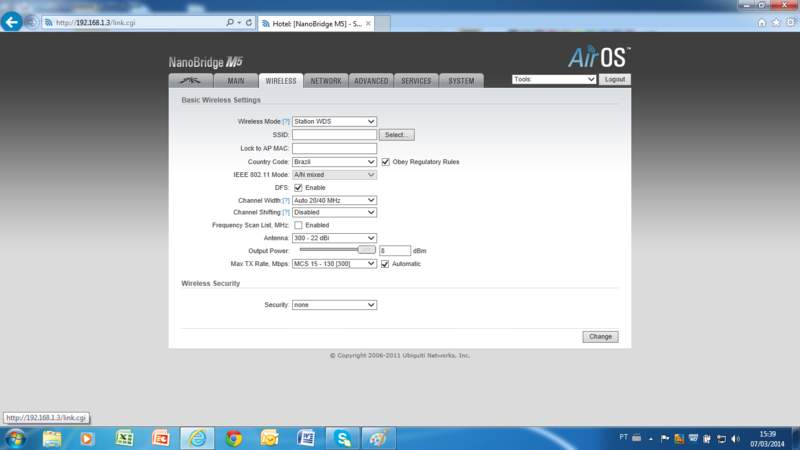800x450 pixels.
Task: Click the Channel Shifting help [?] link
Action: pos(286,212)
